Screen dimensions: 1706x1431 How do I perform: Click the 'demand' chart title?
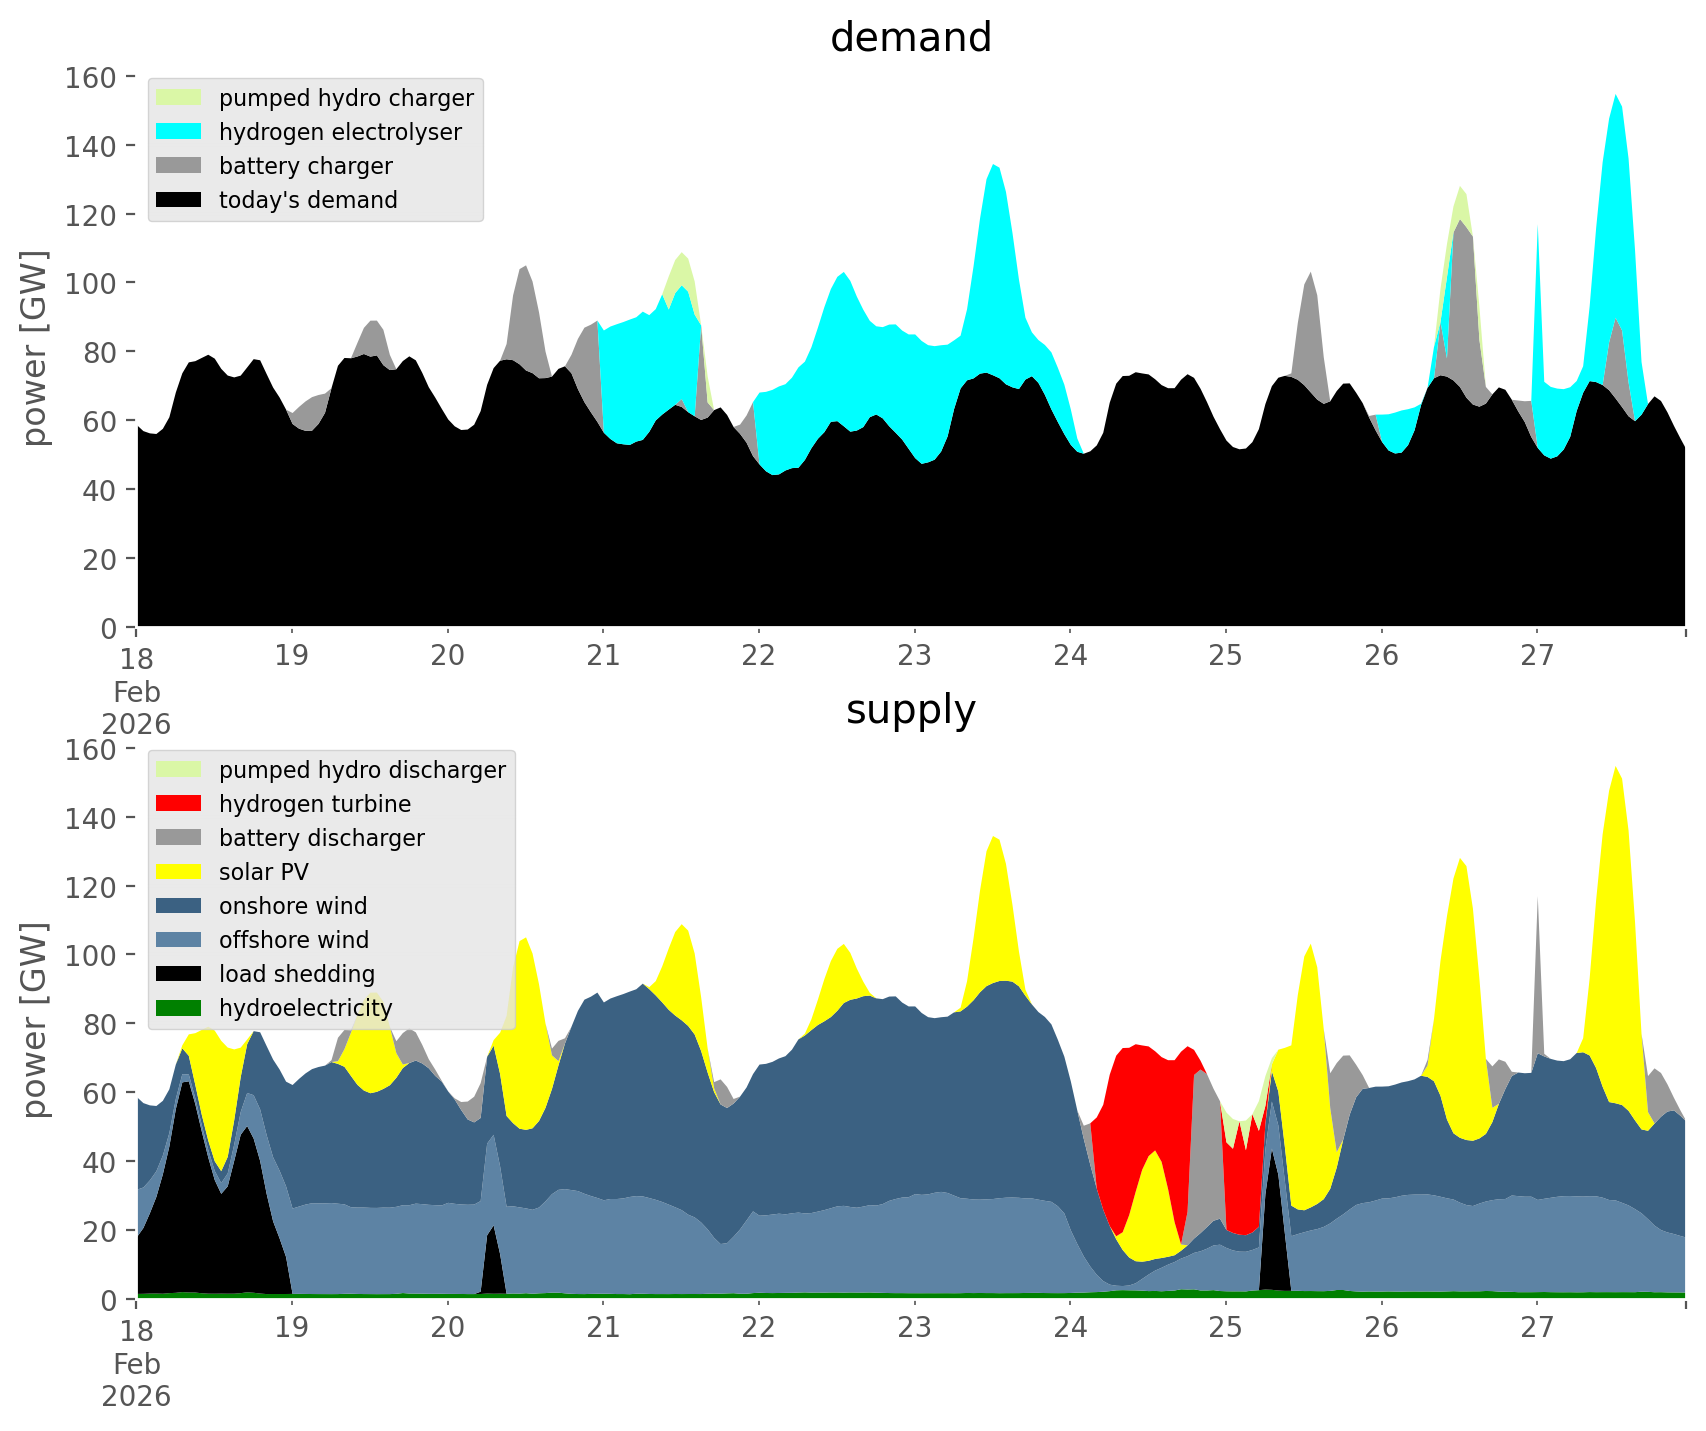(x=910, y=38)
